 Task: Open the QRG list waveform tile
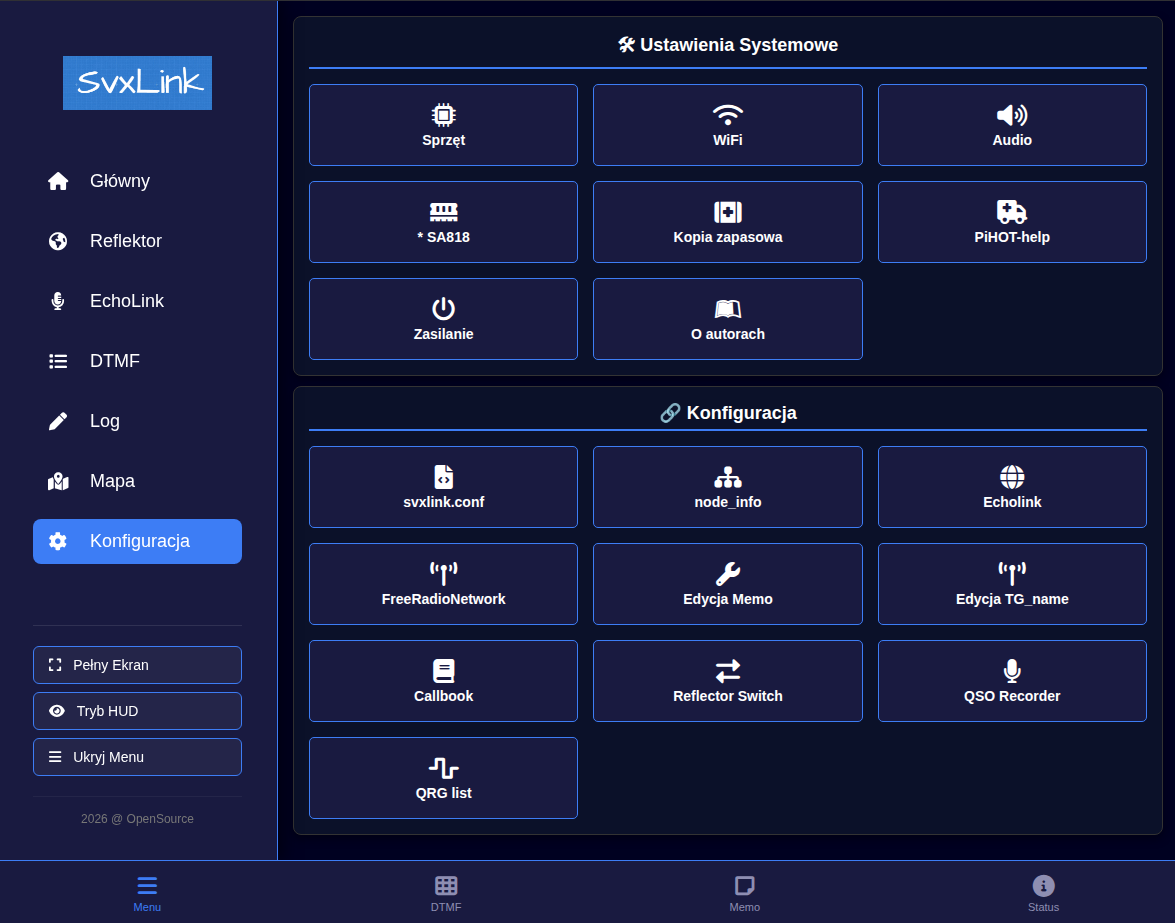(443, 778)
